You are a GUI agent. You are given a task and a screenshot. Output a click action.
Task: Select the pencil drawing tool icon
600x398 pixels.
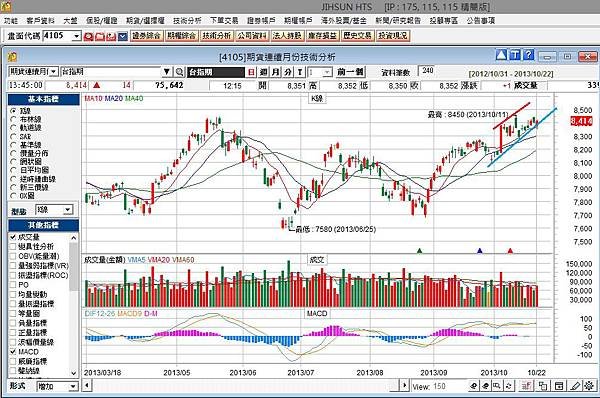pyautogui.click(x=575, y=385)
